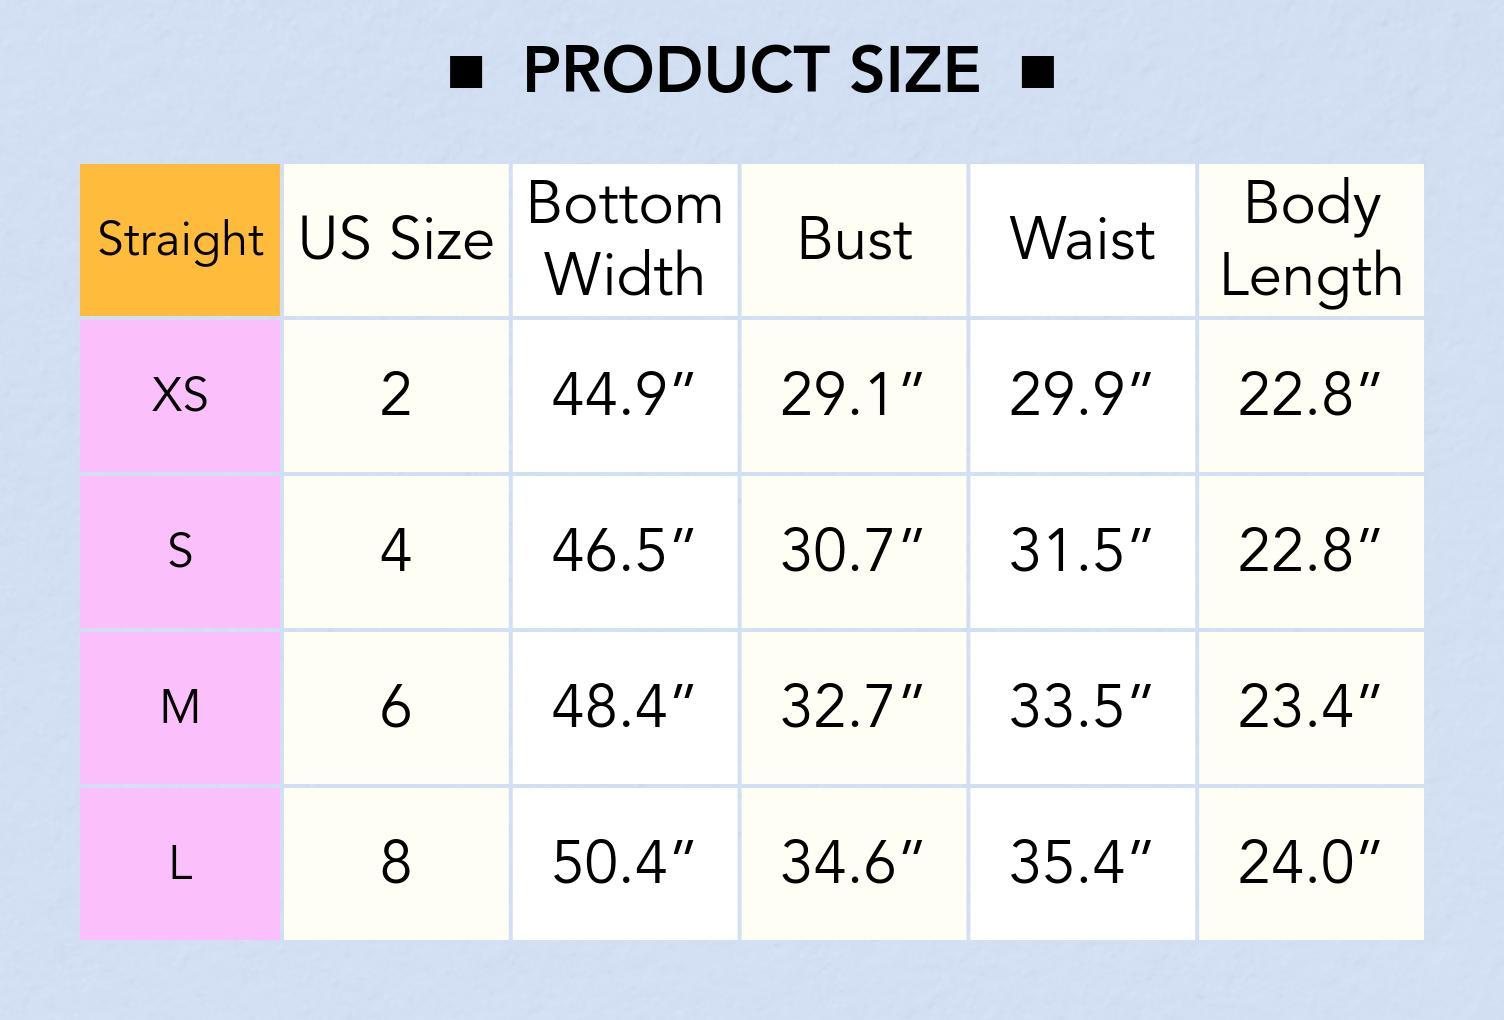Click the Body Length column header
1504x1020 pixels.
[x=1311, y=240]
